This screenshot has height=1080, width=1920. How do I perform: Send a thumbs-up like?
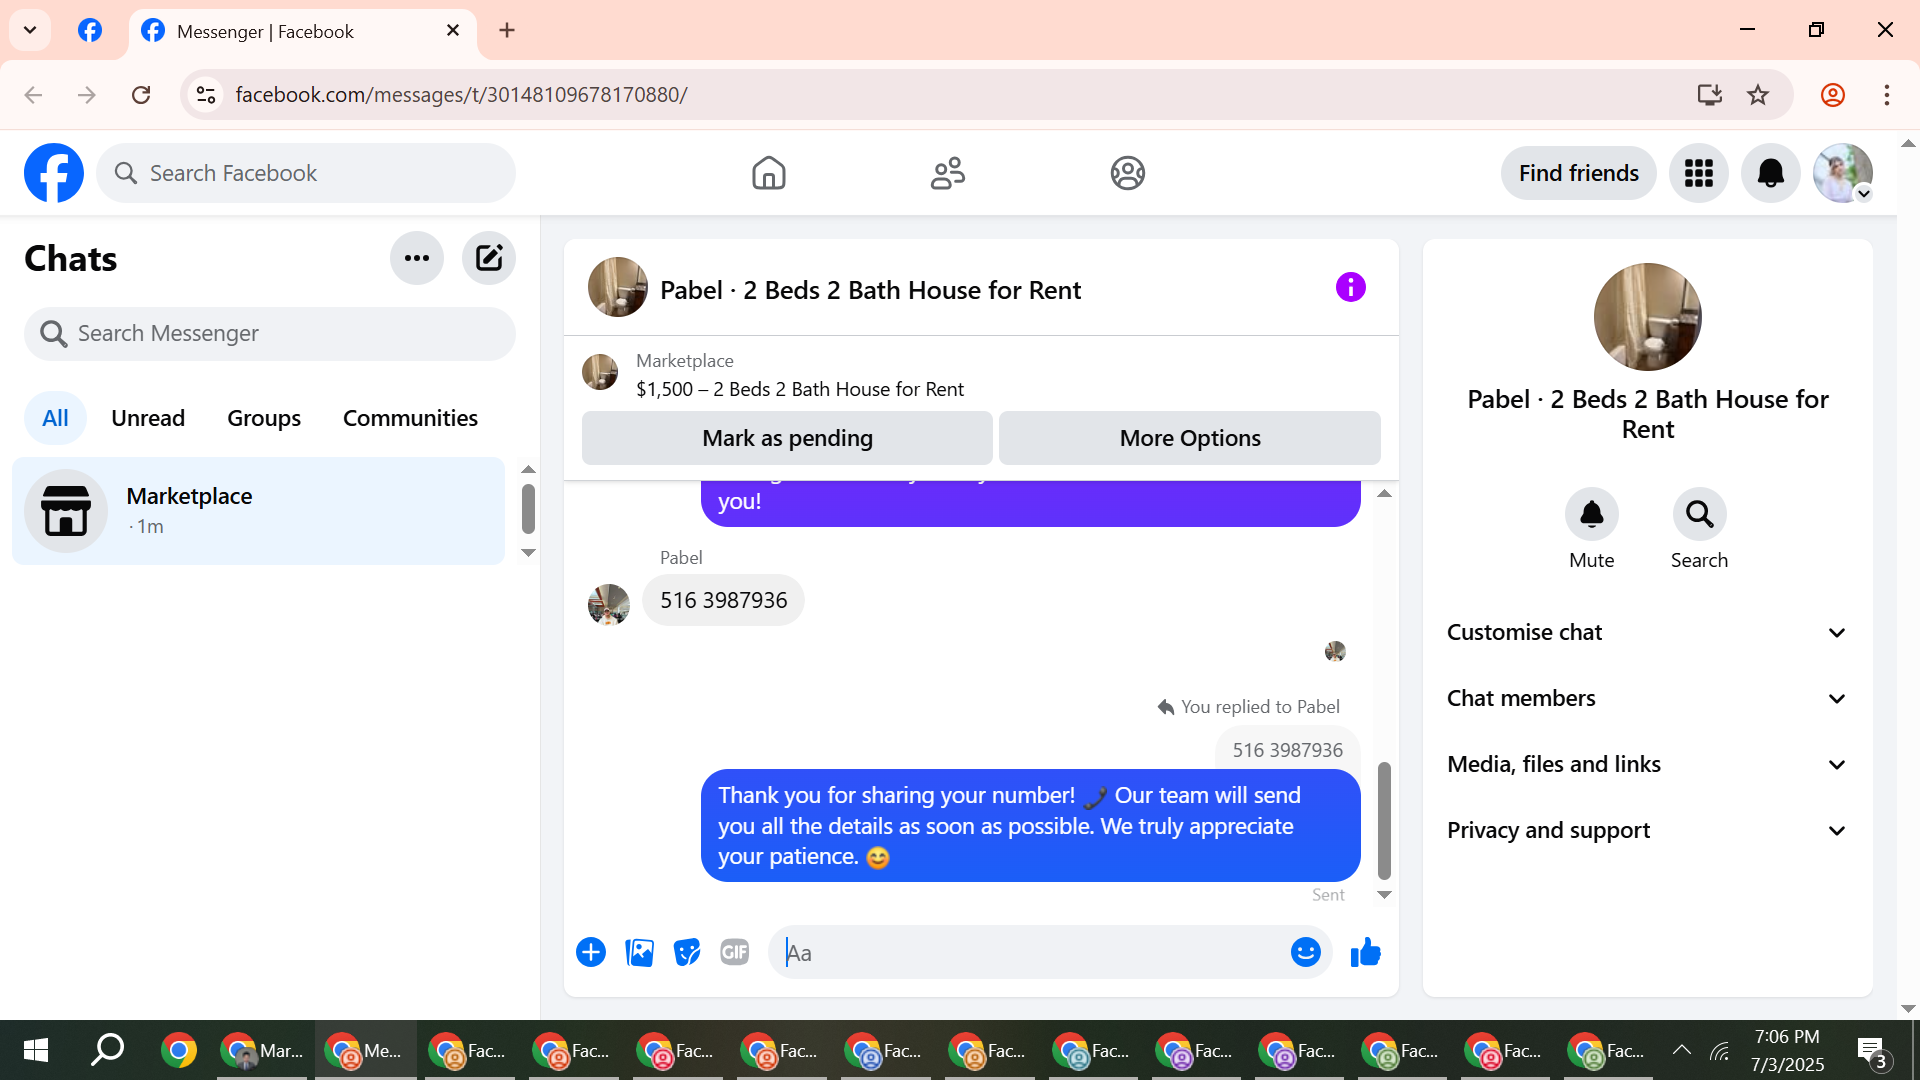(x=1365, y=953)
